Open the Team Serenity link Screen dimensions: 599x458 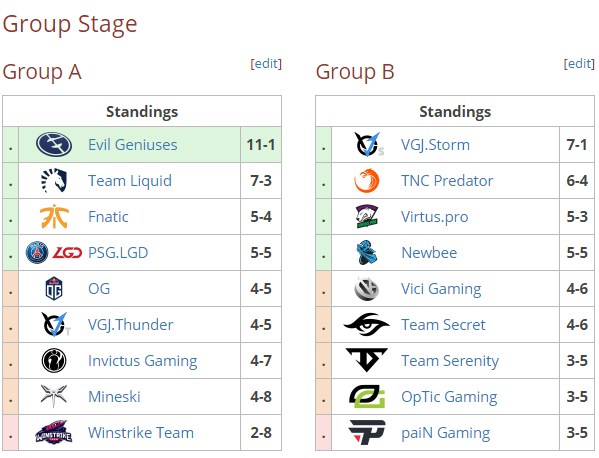pos(450,361)
